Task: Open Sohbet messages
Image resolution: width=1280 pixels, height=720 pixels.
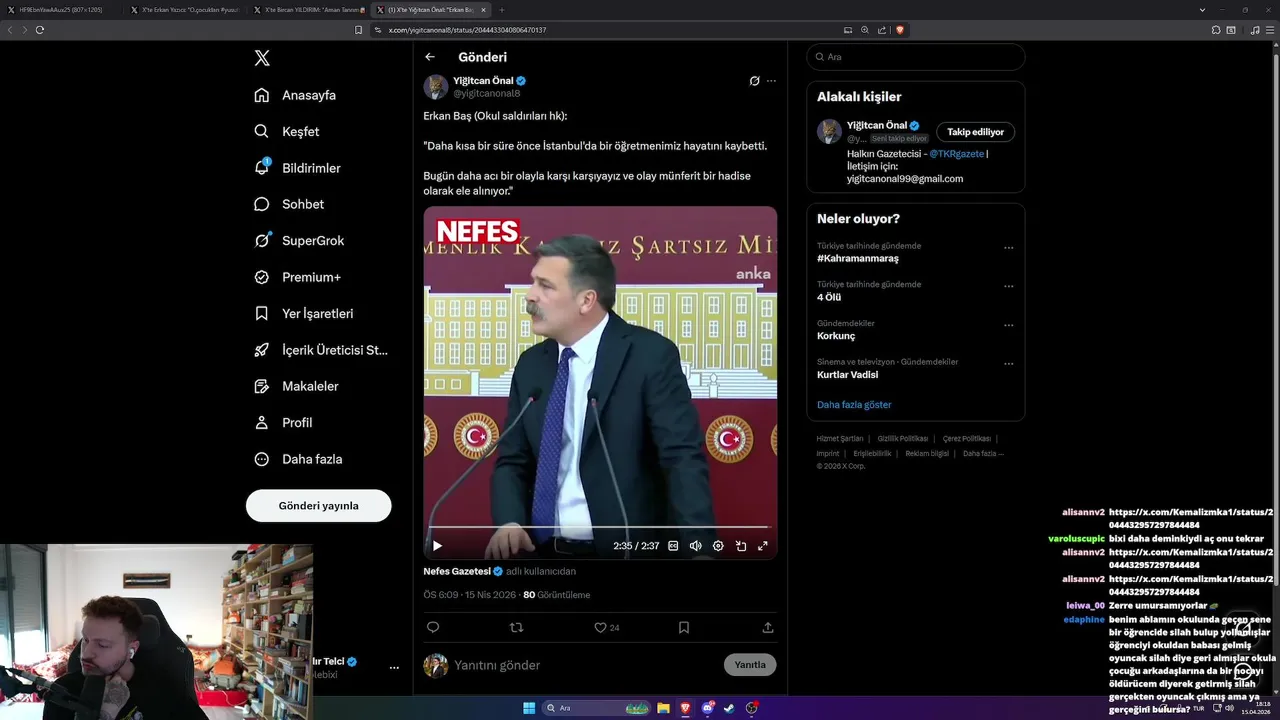Action: 289,204
